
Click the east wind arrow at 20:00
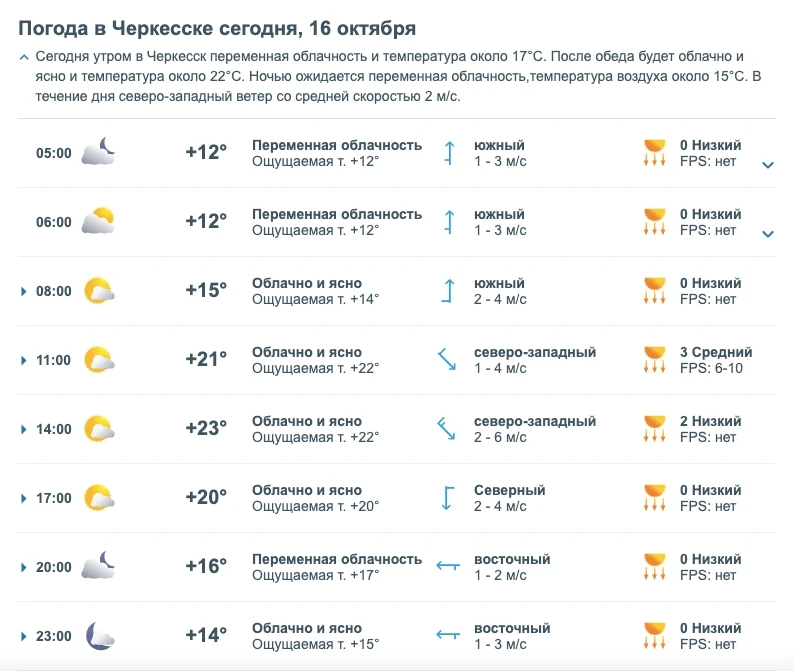click(448, 565)
